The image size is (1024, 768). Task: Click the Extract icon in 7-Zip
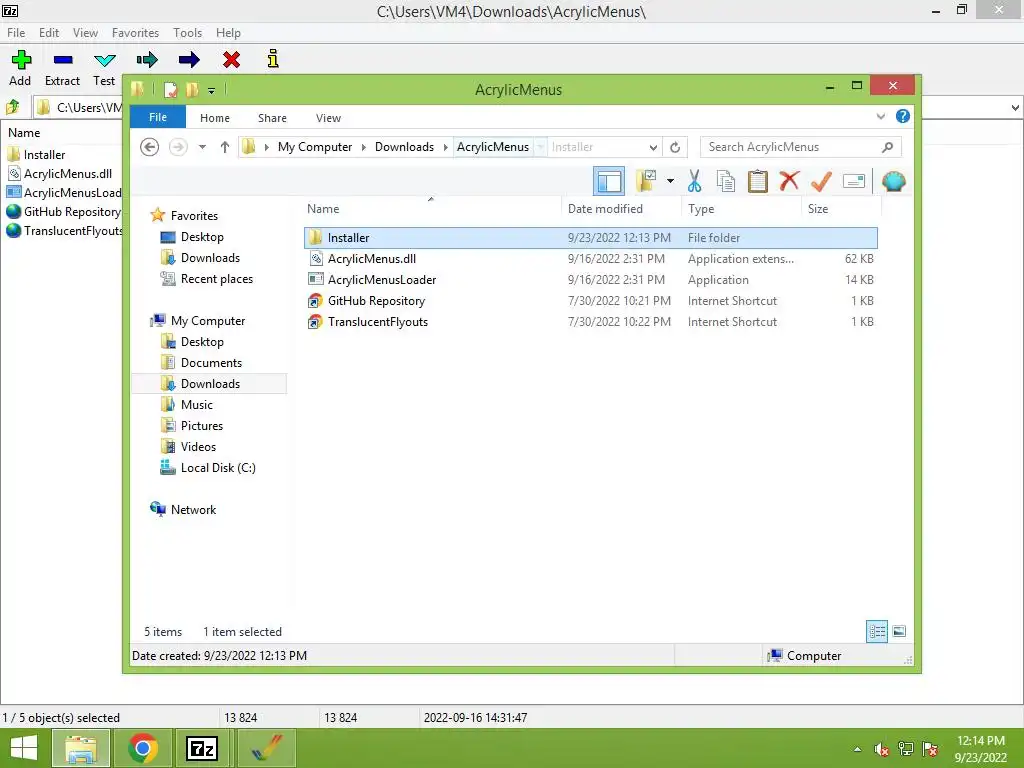coord(63,60)
